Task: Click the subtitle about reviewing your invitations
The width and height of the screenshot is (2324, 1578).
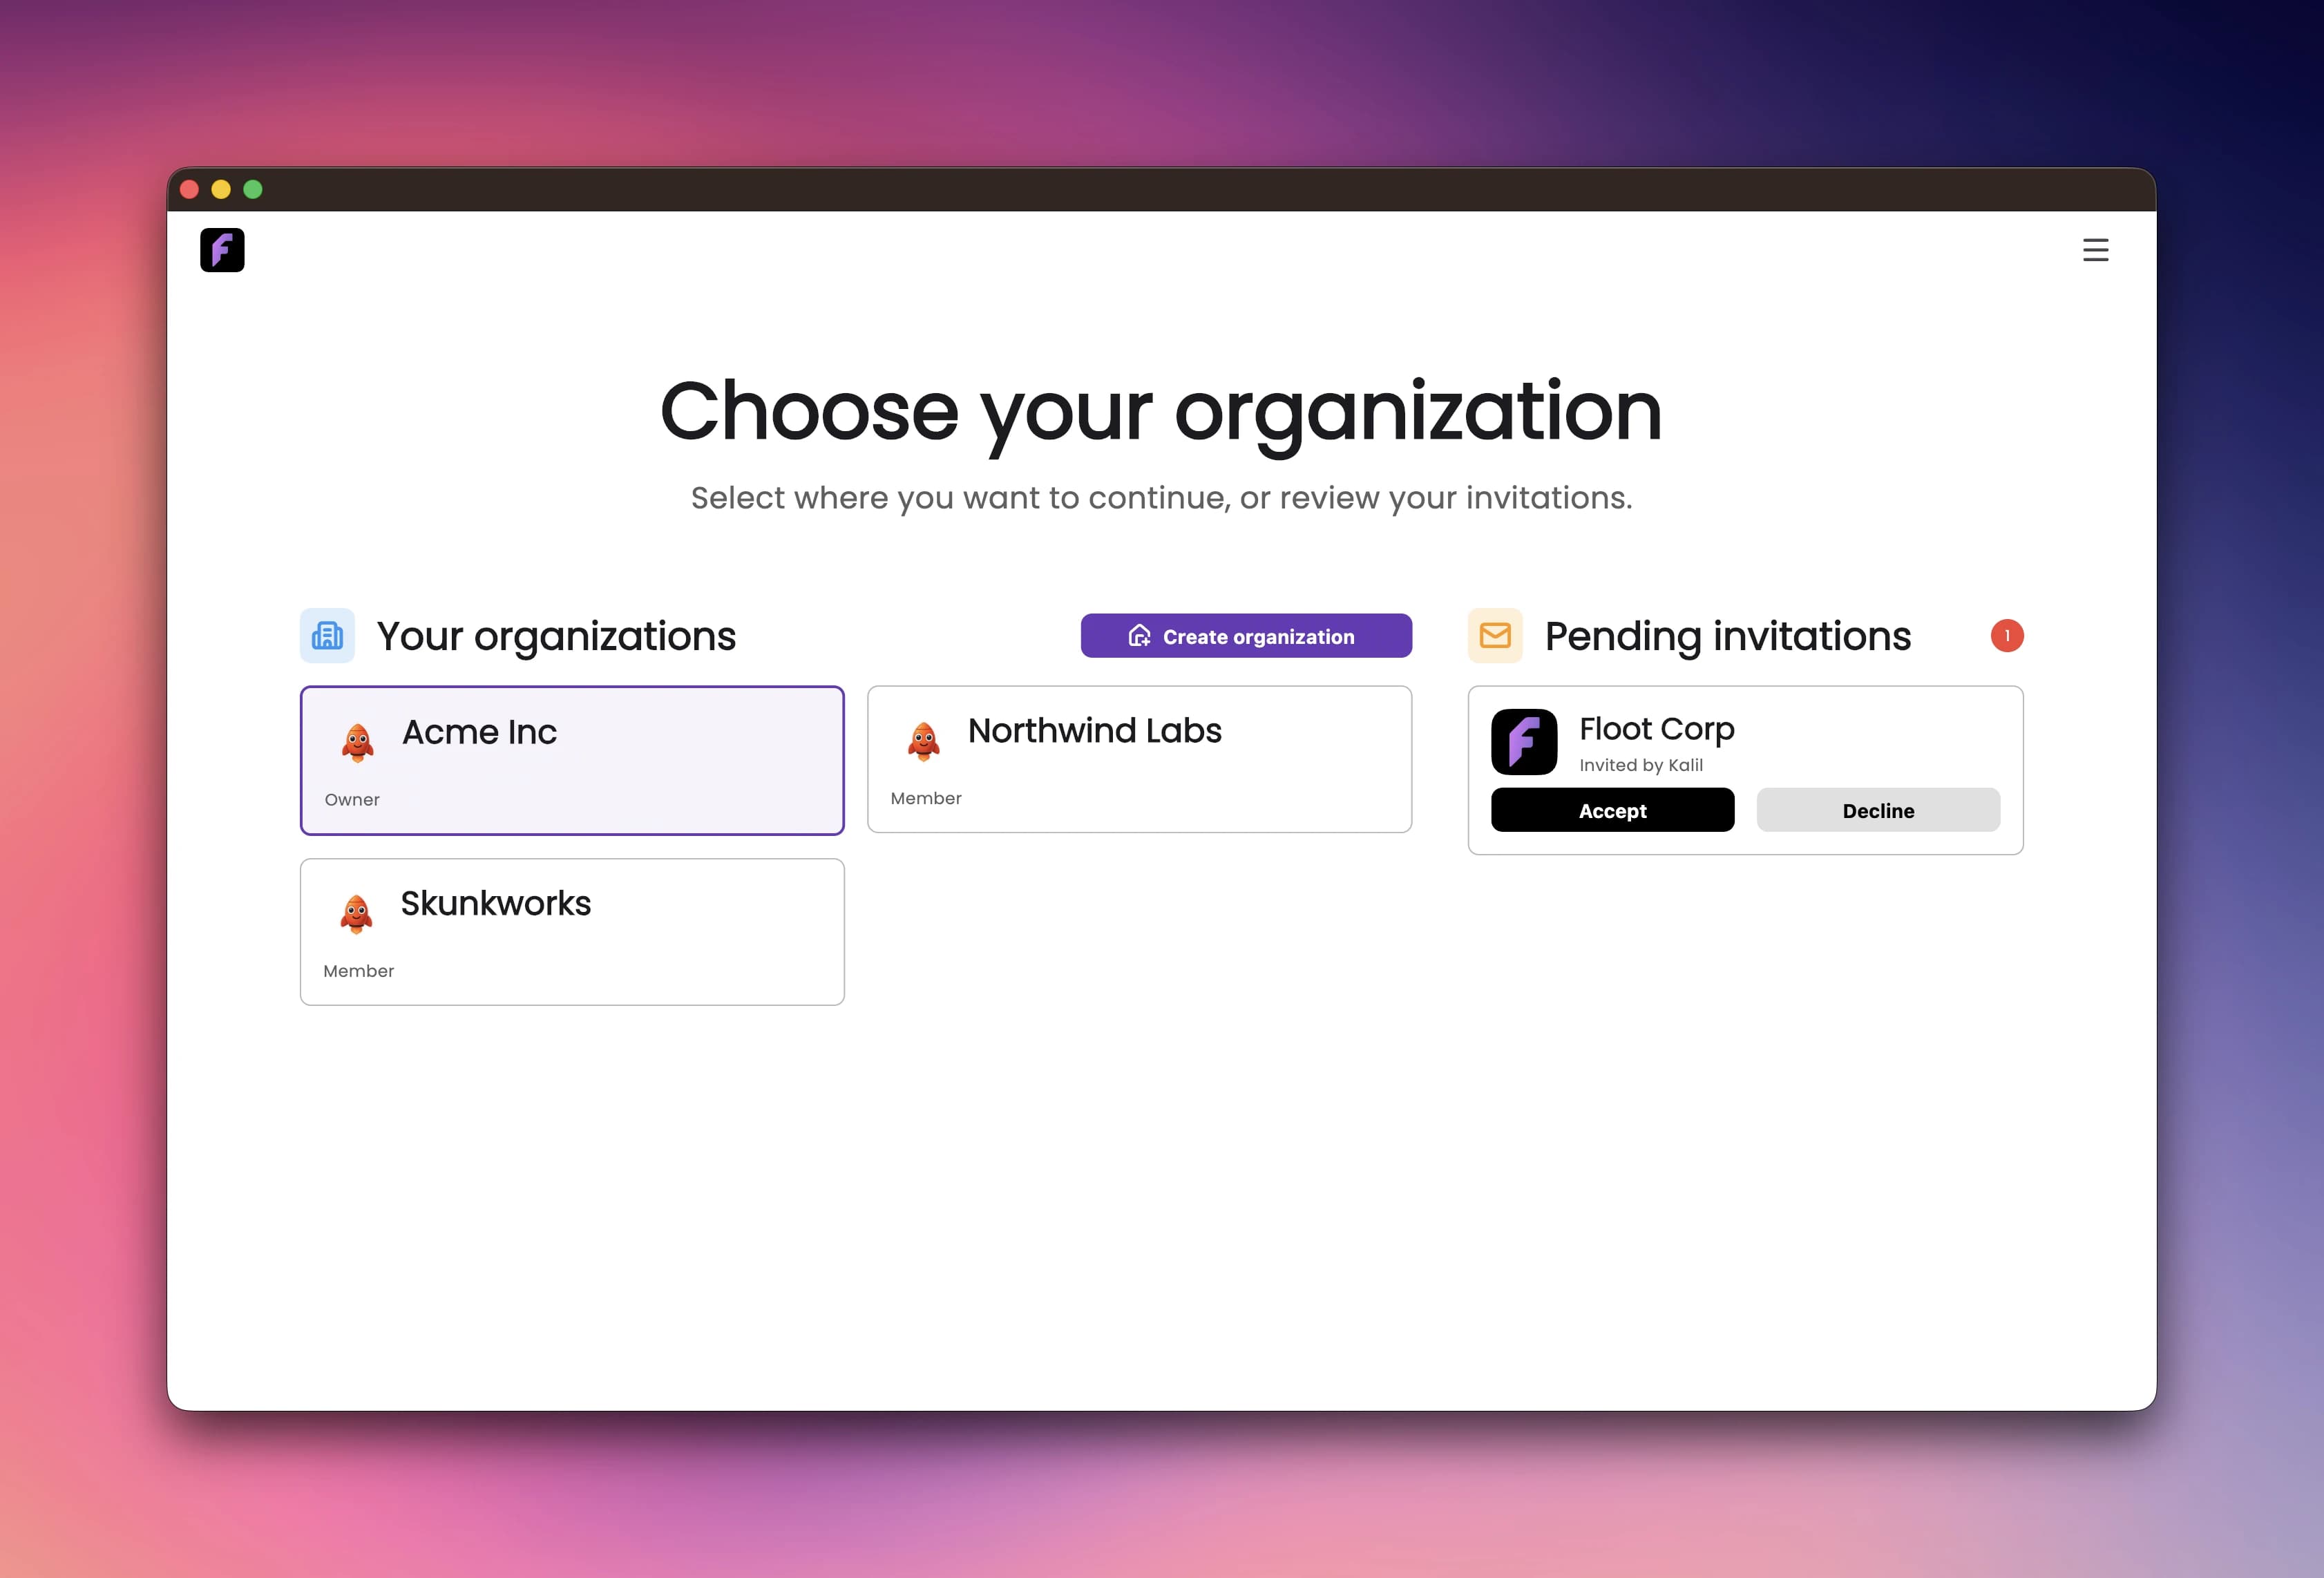Action: pyautogui.click(x=1161, y=498)
